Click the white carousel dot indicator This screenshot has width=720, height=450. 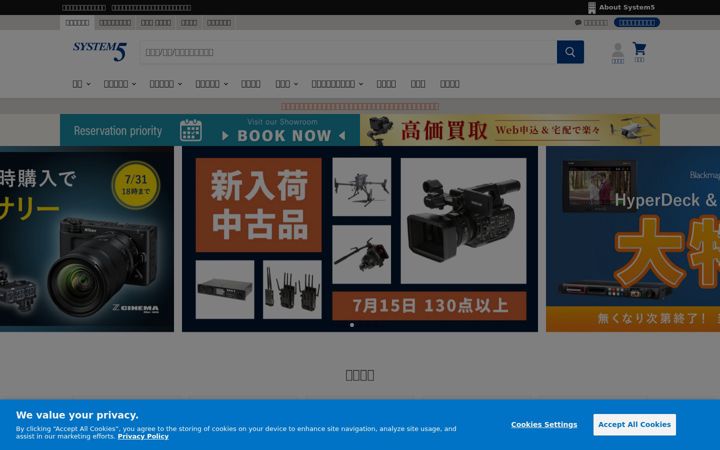(x=352, y=325)
